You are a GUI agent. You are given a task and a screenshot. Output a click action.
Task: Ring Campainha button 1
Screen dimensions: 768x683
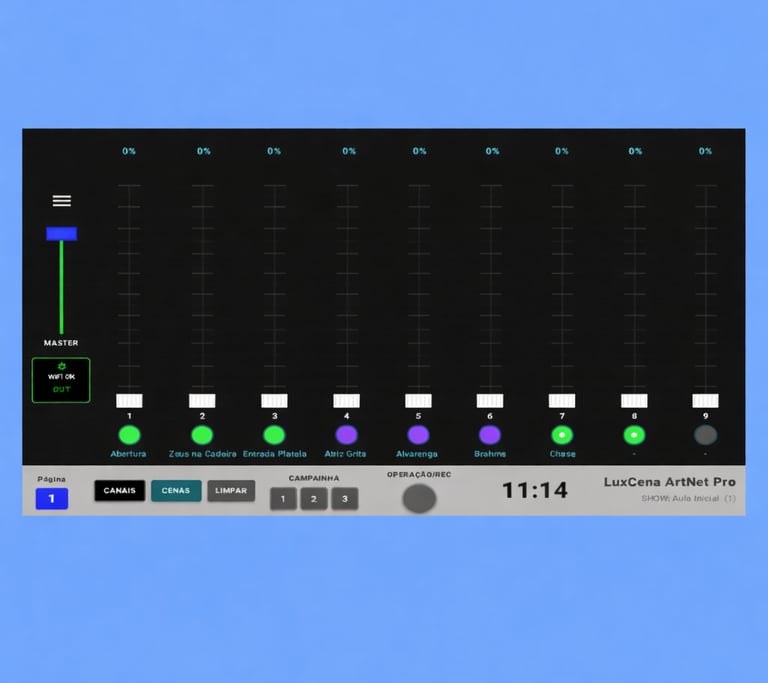[283, 499]
